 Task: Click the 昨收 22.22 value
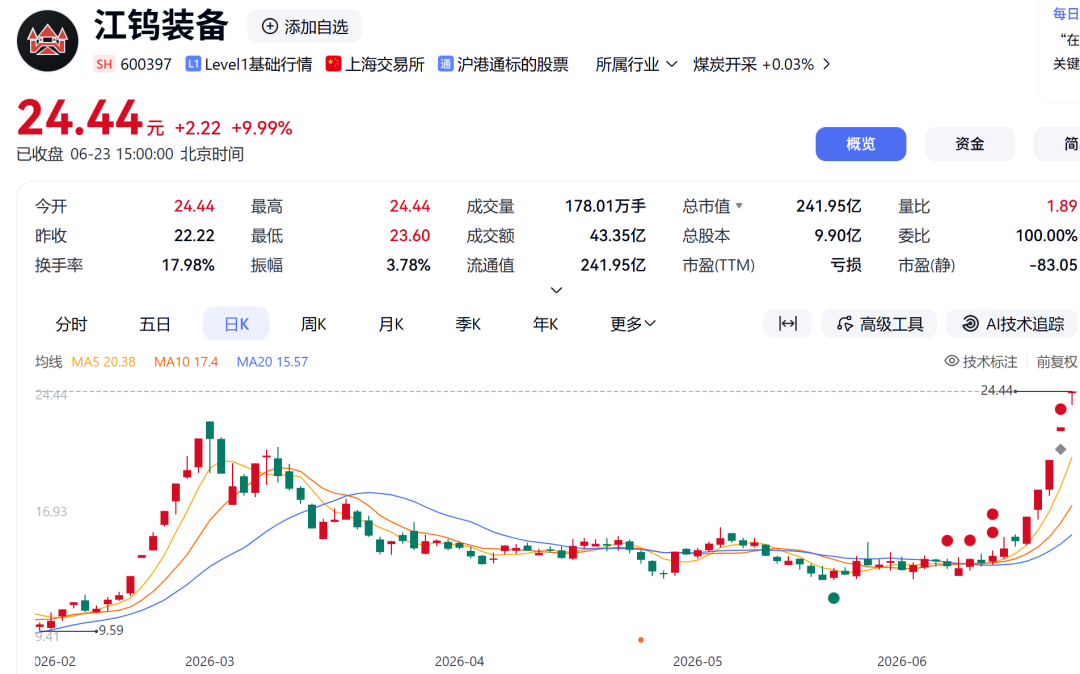pyautogui.click(x=194, y=235)
